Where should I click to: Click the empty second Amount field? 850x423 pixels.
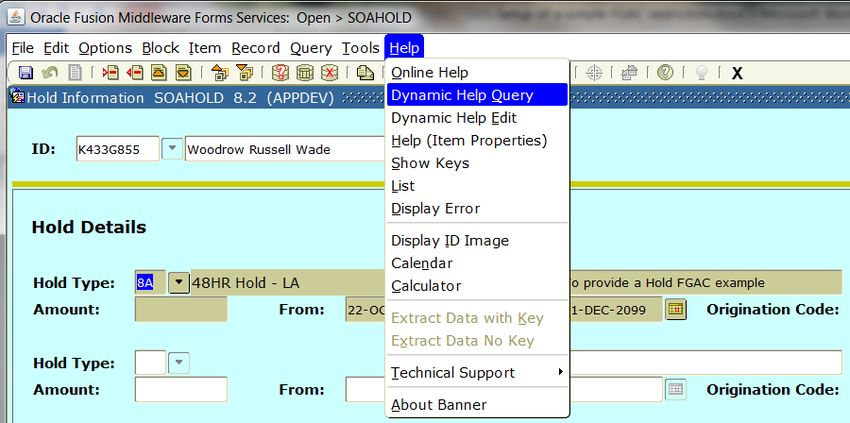[181, 389]
